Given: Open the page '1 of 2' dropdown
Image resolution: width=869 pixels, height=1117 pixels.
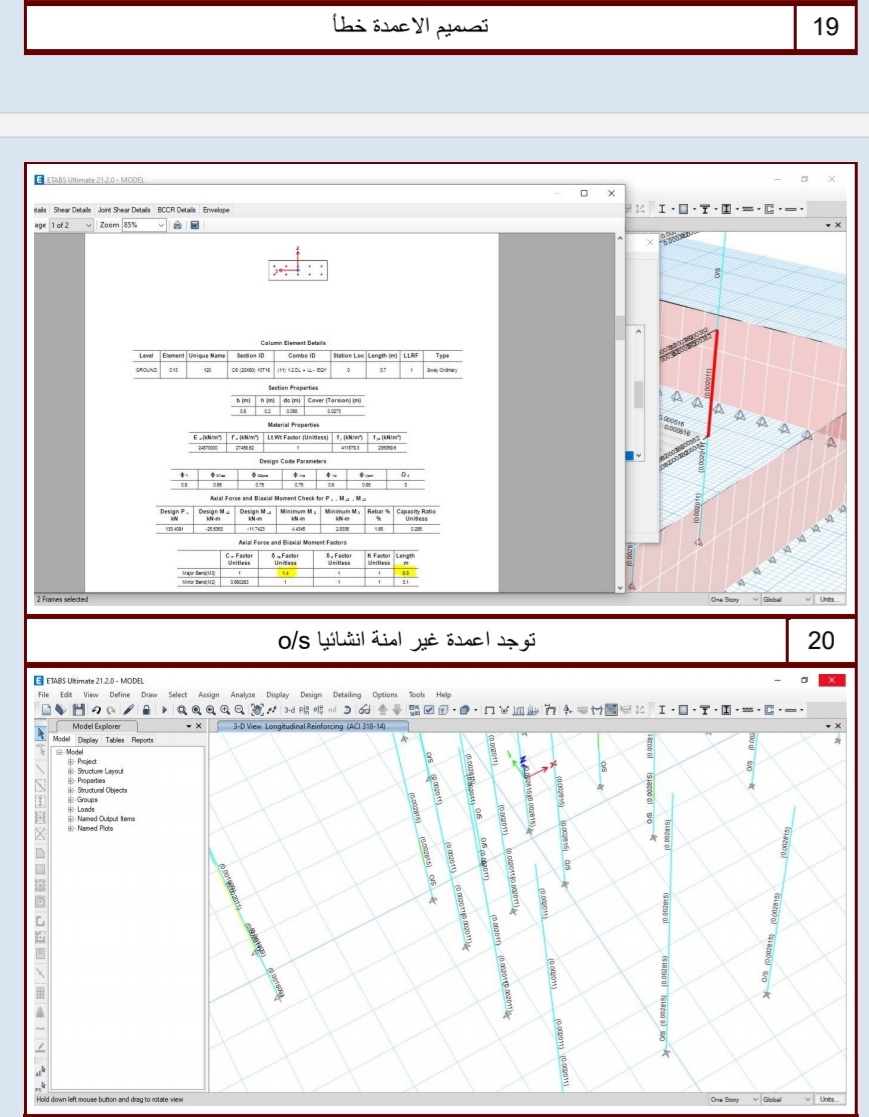Looking at the screenshot, I should pos(71,225).
